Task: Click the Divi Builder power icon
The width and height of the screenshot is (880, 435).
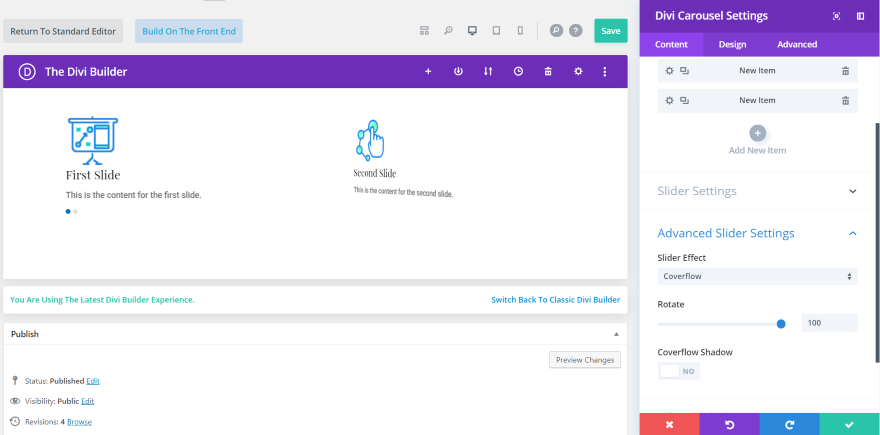Action: click(459, 71)
